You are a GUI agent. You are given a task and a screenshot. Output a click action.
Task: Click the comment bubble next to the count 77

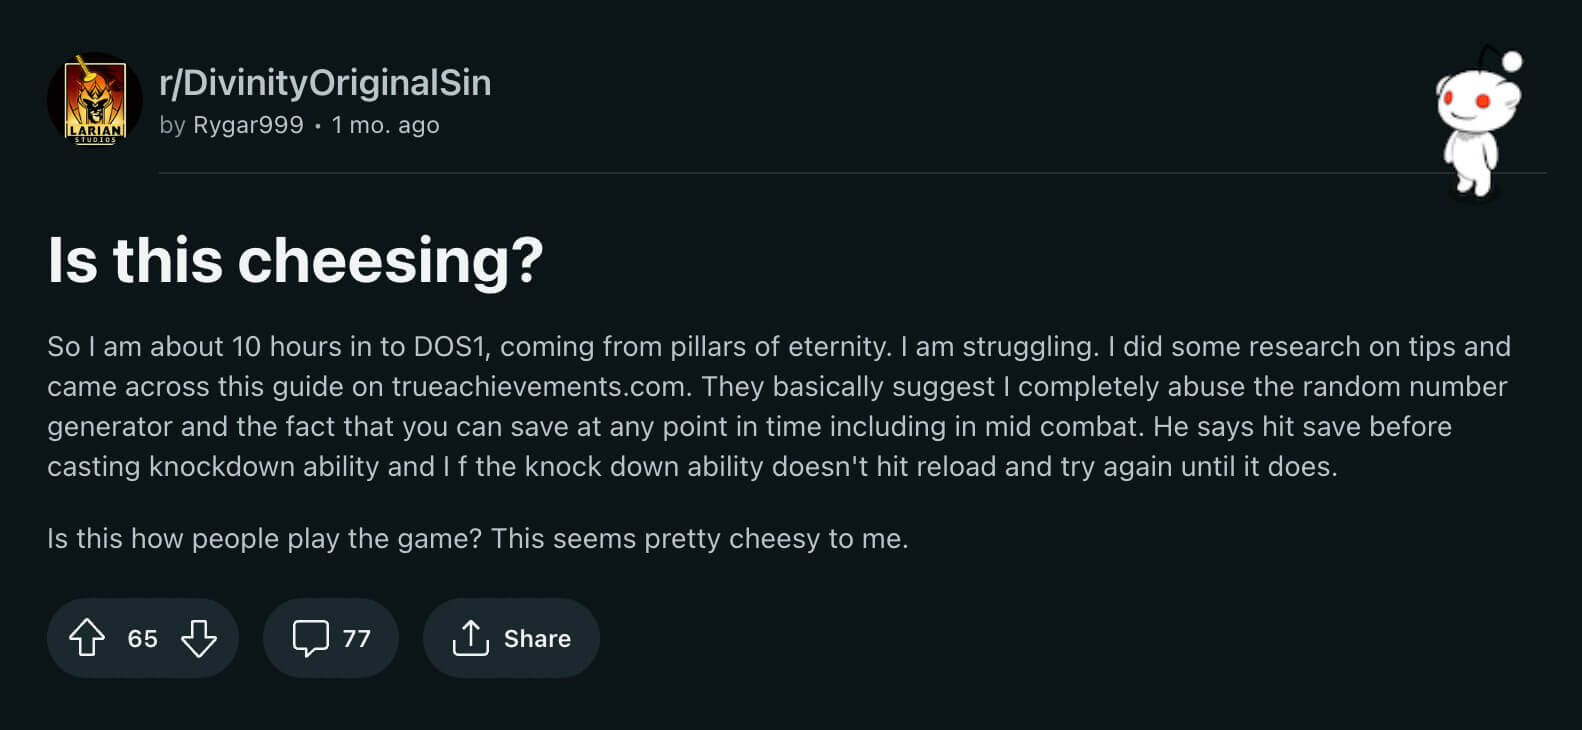coord(311,637)
